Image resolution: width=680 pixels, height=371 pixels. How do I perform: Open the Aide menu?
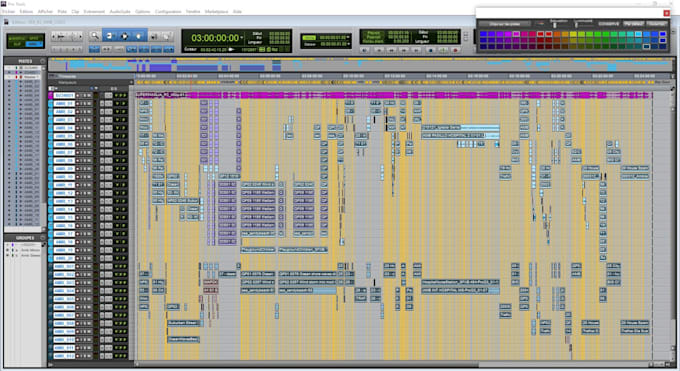coord(237,11)
